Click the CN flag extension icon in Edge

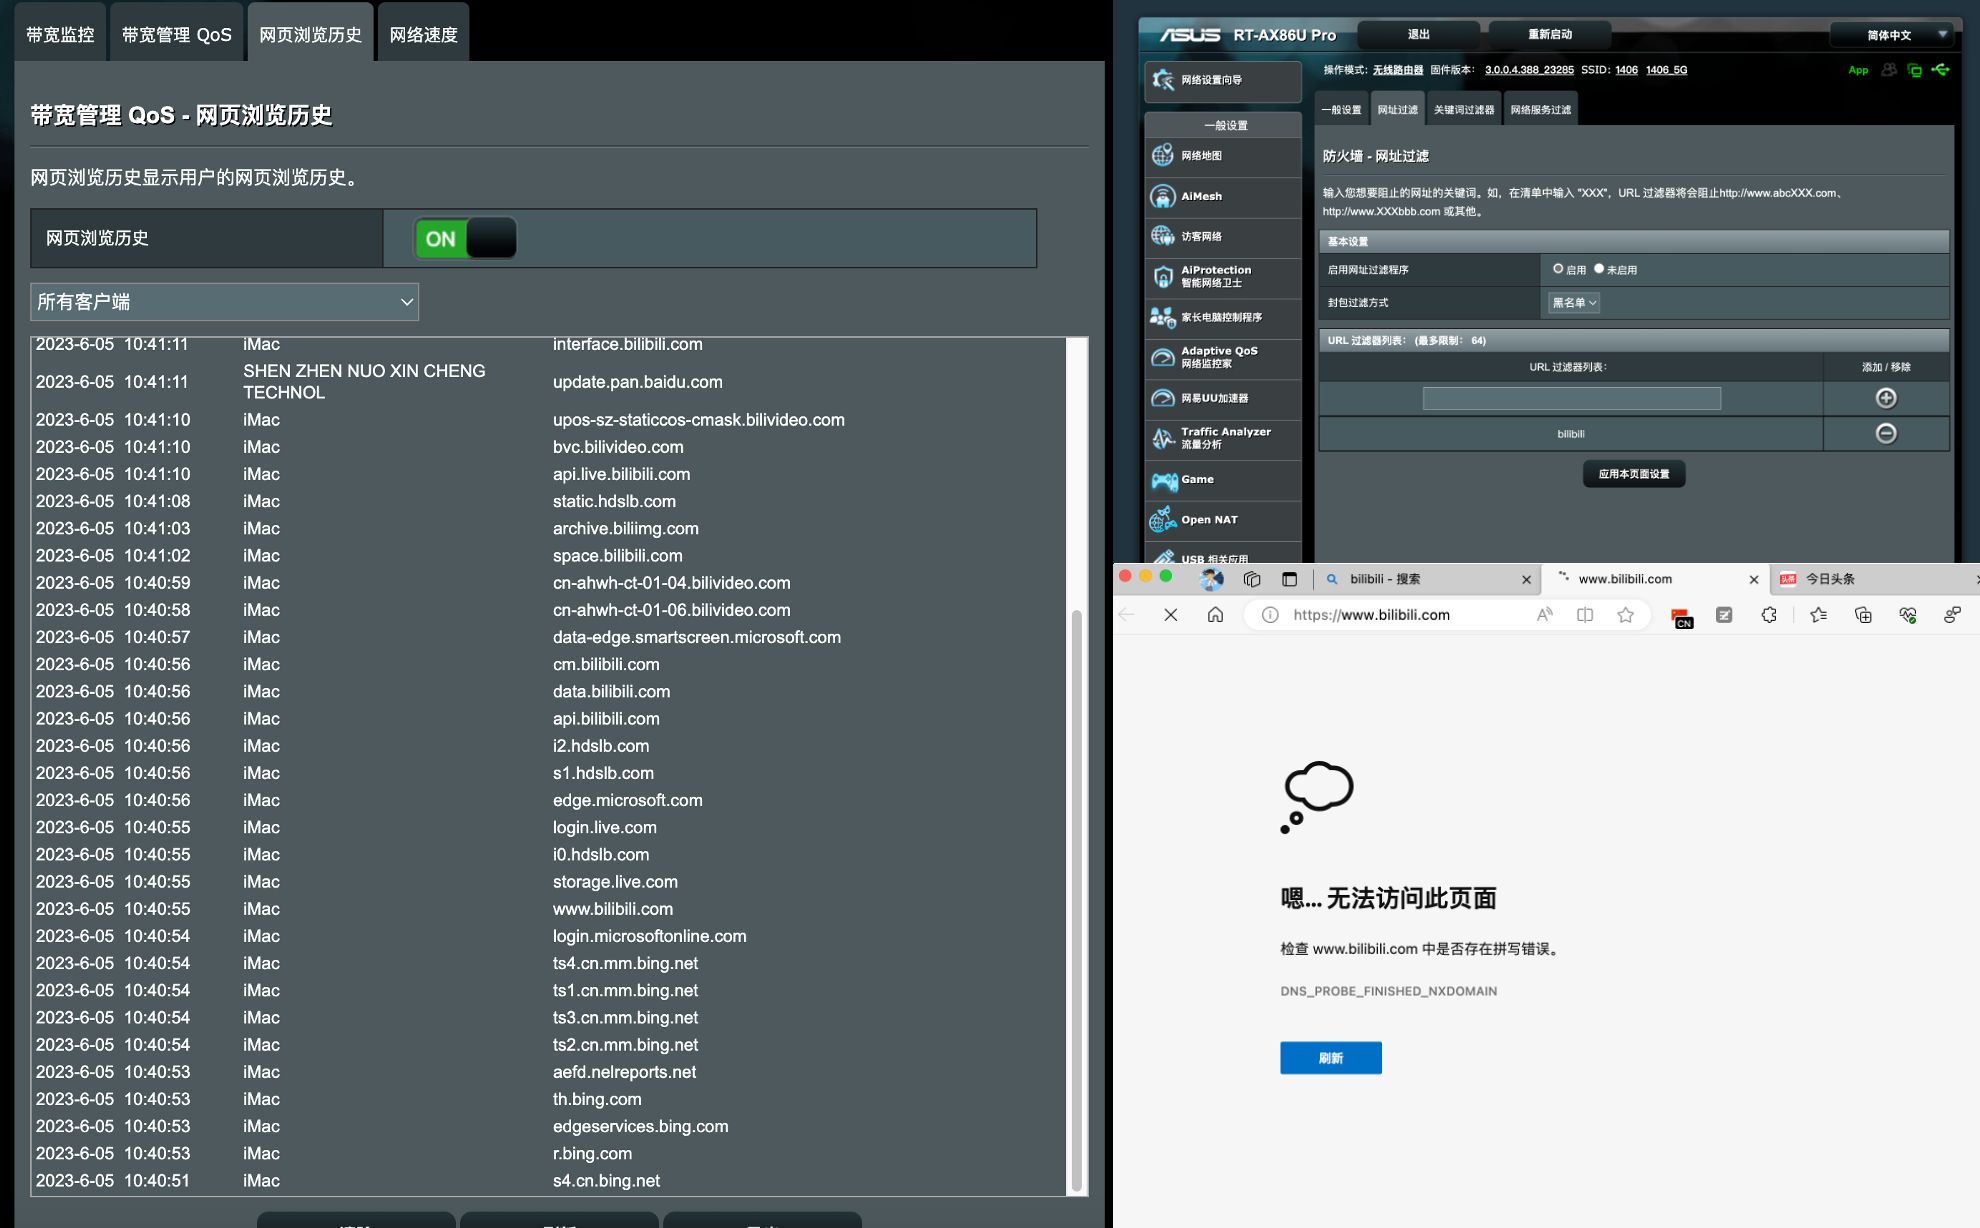(x=1682, y=617)
